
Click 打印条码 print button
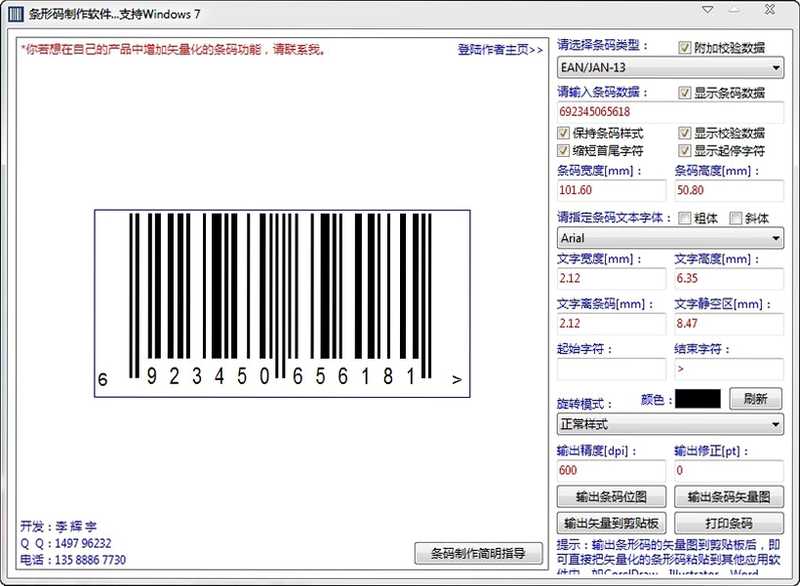coord(729,523)
